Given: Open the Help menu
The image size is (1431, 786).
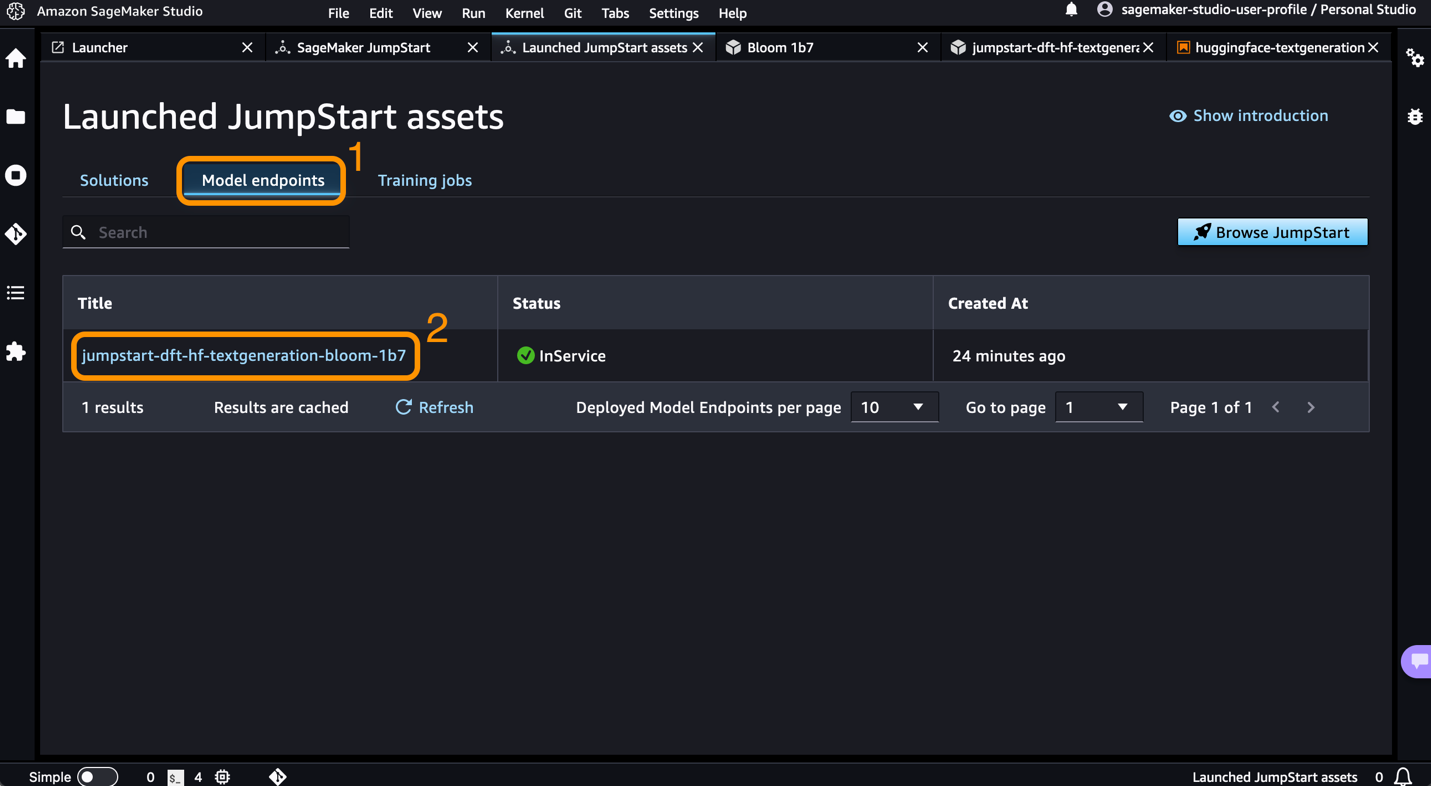Looking at the screenshot, I should (732, 13).
